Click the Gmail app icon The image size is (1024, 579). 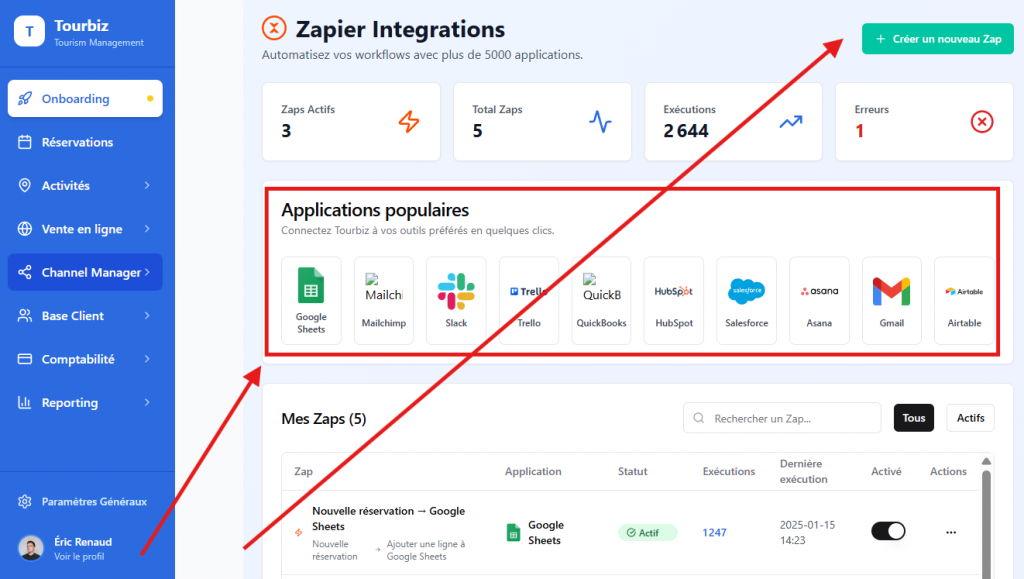click(891, 300)
